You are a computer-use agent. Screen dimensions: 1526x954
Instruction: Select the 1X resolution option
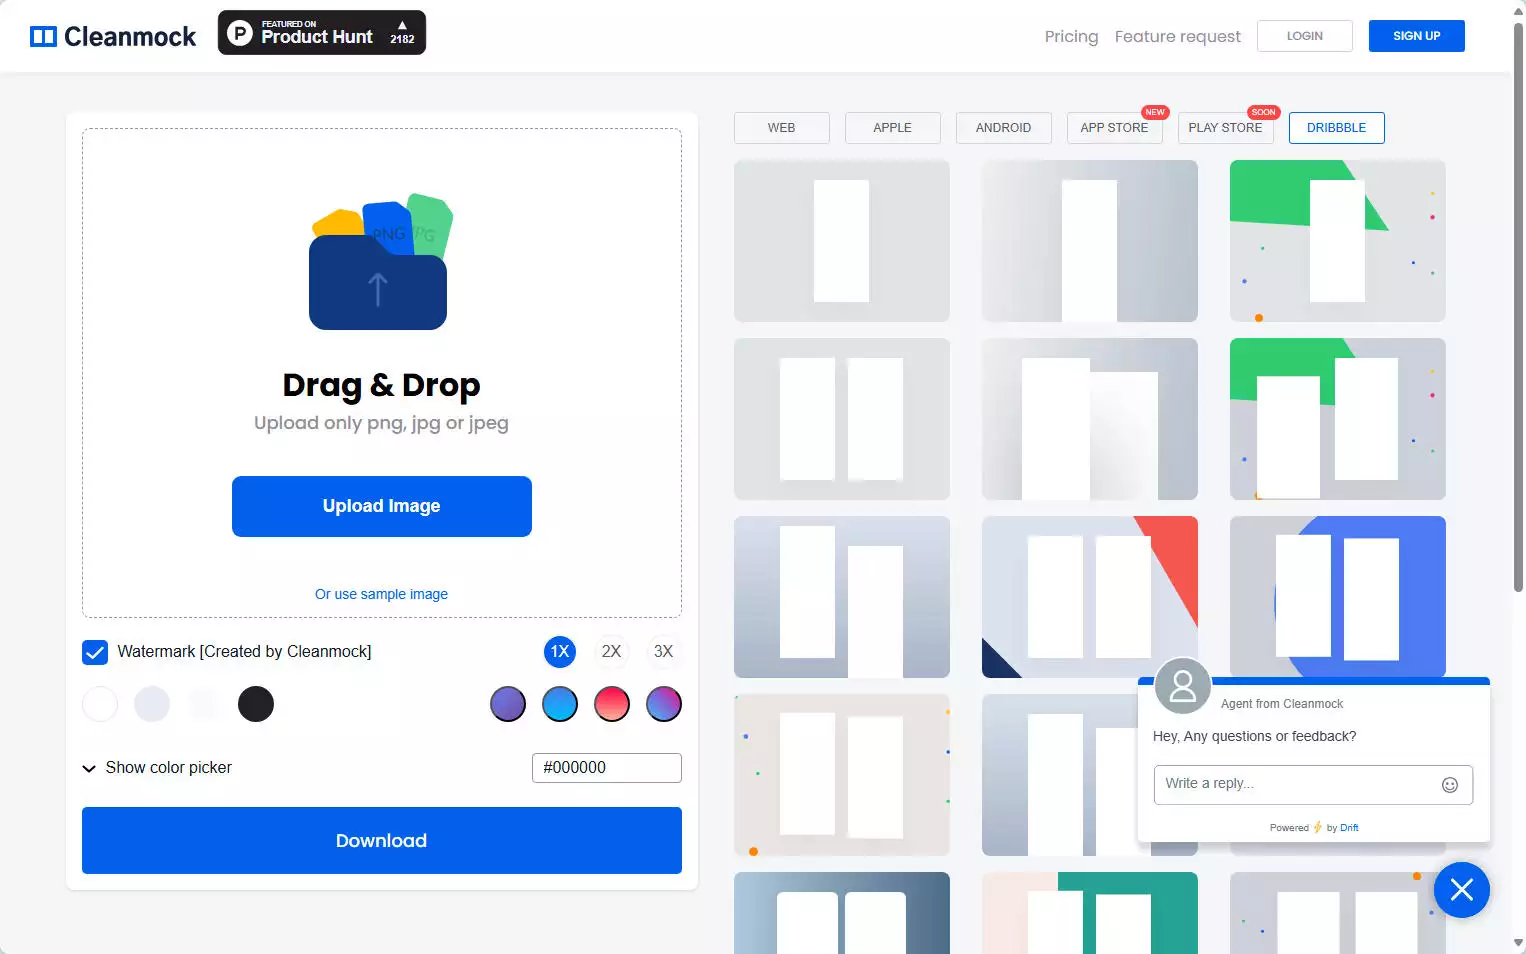coord(560,652)
